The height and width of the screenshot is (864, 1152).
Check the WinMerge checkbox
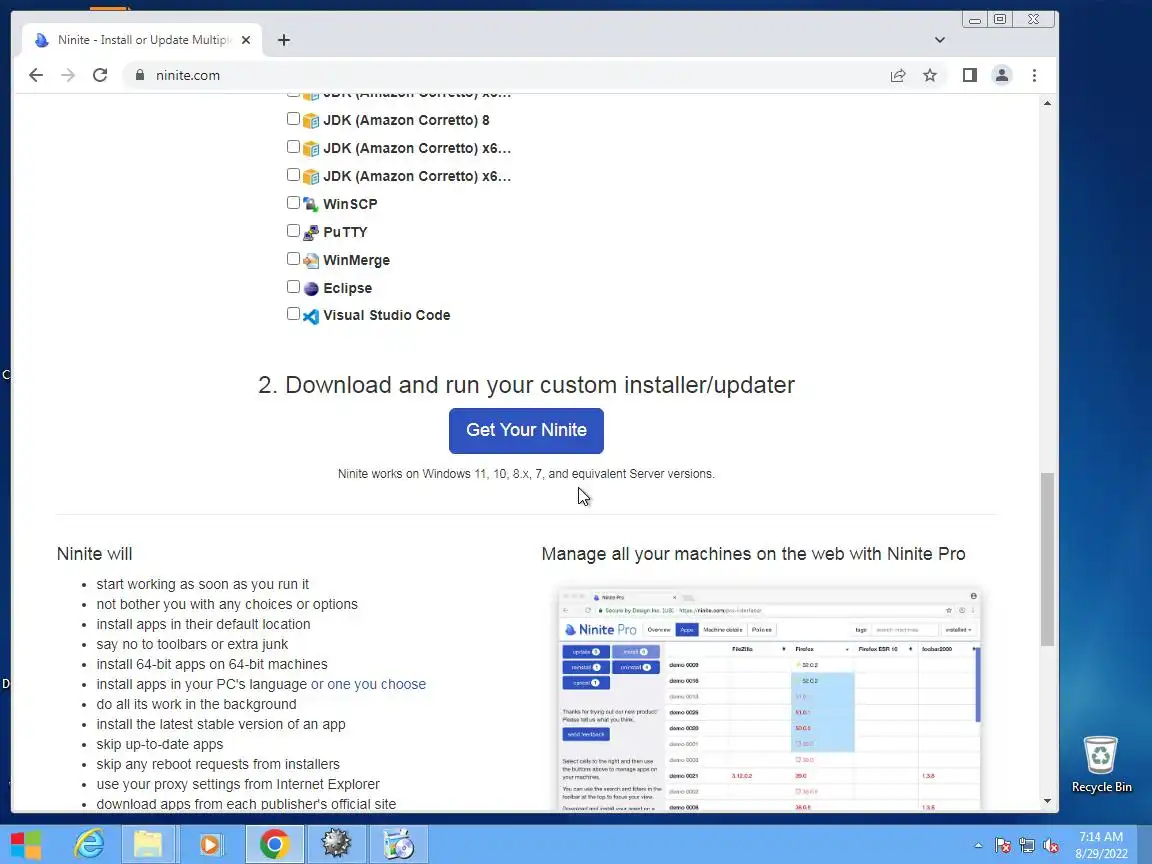click(293, 258)
